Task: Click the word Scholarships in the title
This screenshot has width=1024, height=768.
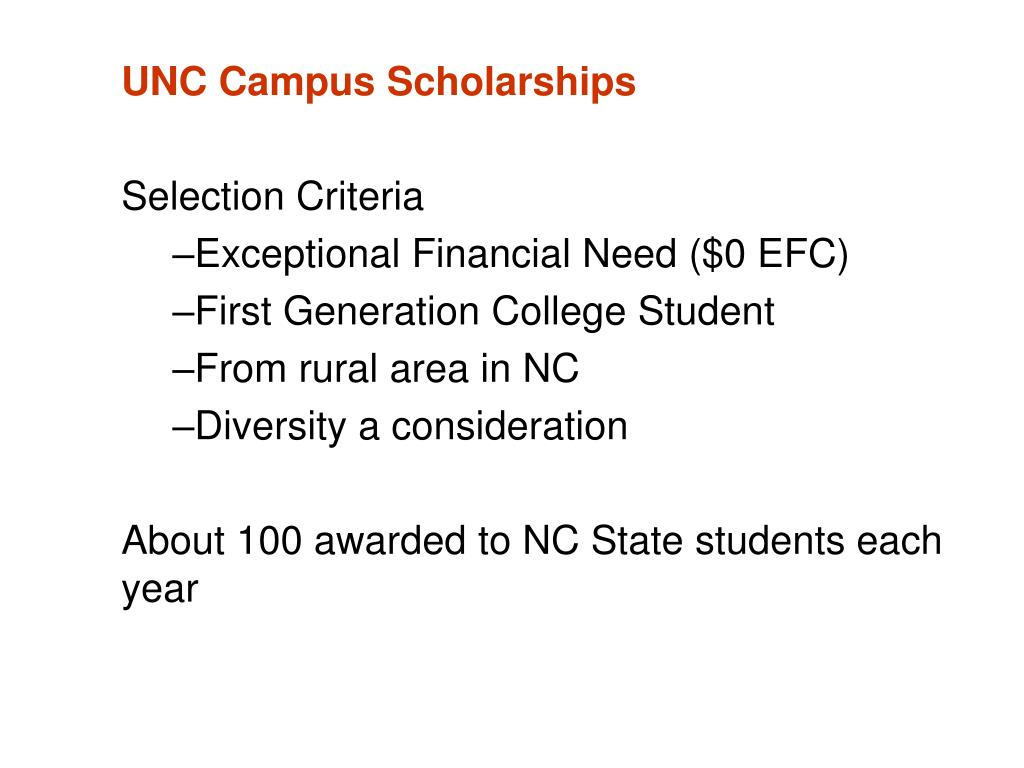Action: coord(511,82)
